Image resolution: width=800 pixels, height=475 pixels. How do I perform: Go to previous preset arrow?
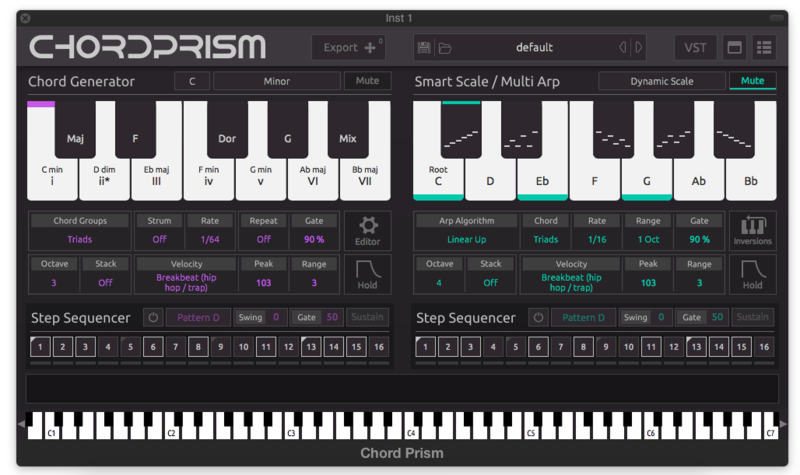[x=623, y=47]
